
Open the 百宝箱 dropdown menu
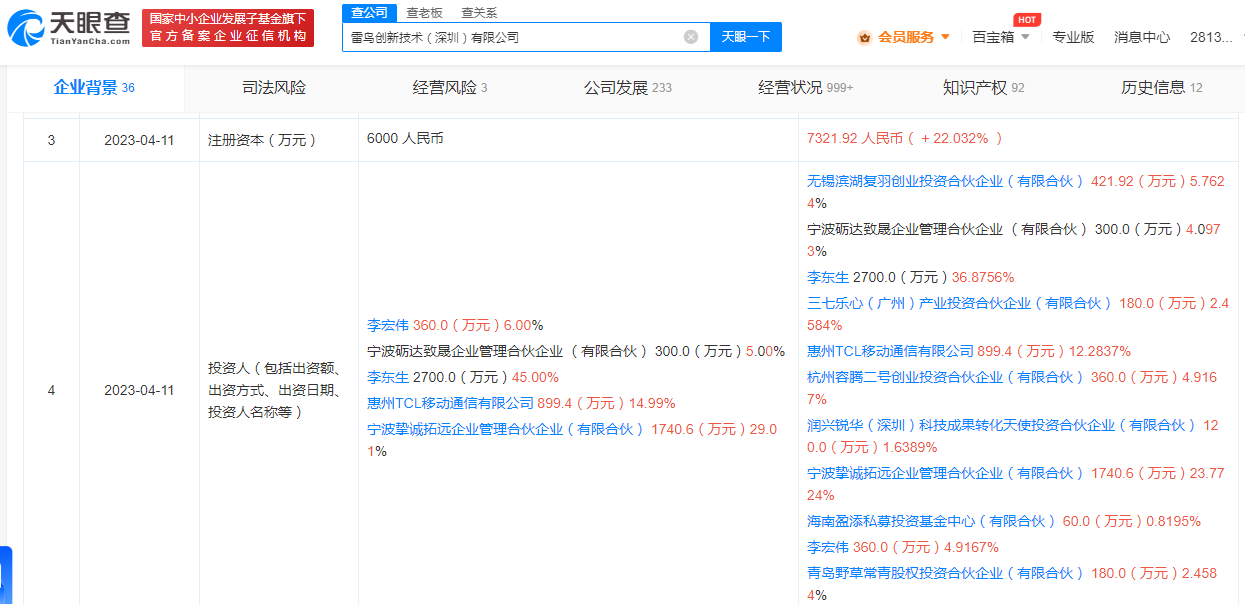point(1001,37)
